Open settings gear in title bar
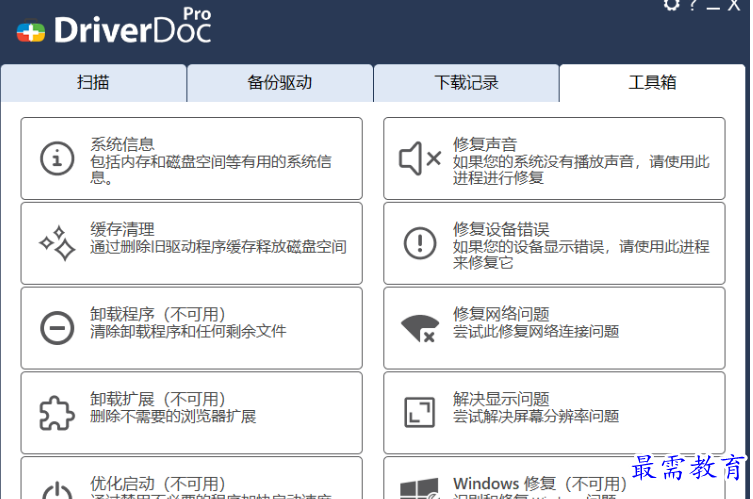753x499 pixels. coord(671,5)
